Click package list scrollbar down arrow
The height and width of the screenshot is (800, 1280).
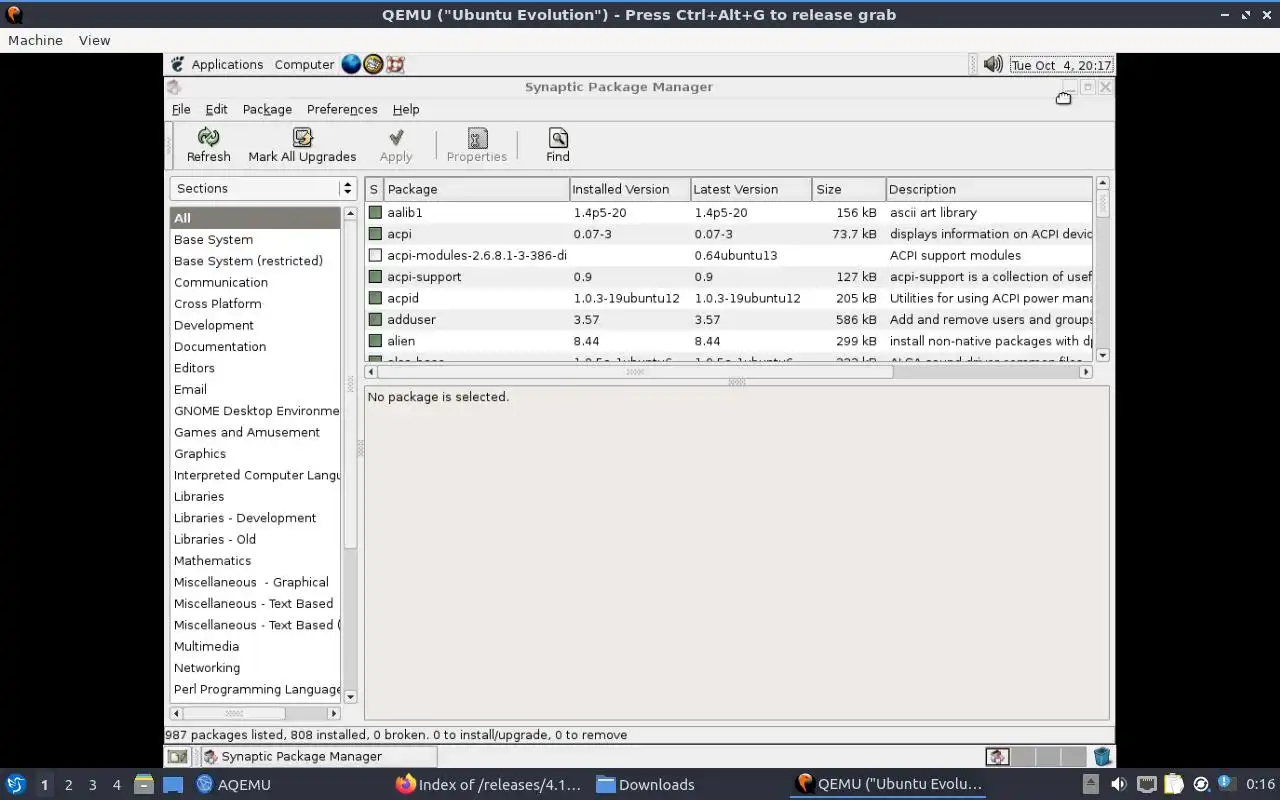coord(1103,355)
